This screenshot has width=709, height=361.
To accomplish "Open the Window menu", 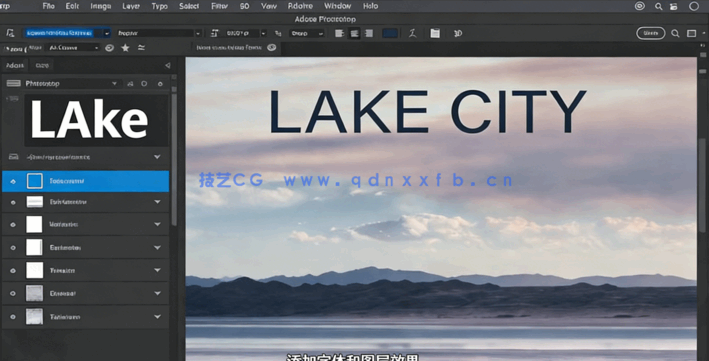I will click(x=337, y=6).
